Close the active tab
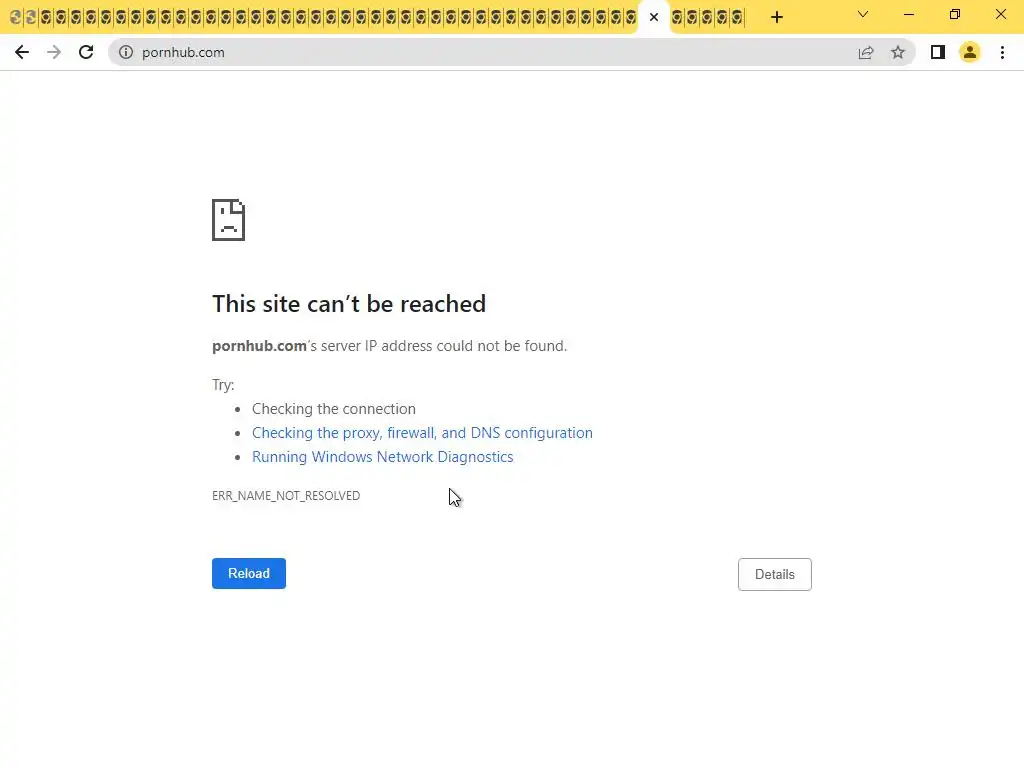 654,18
